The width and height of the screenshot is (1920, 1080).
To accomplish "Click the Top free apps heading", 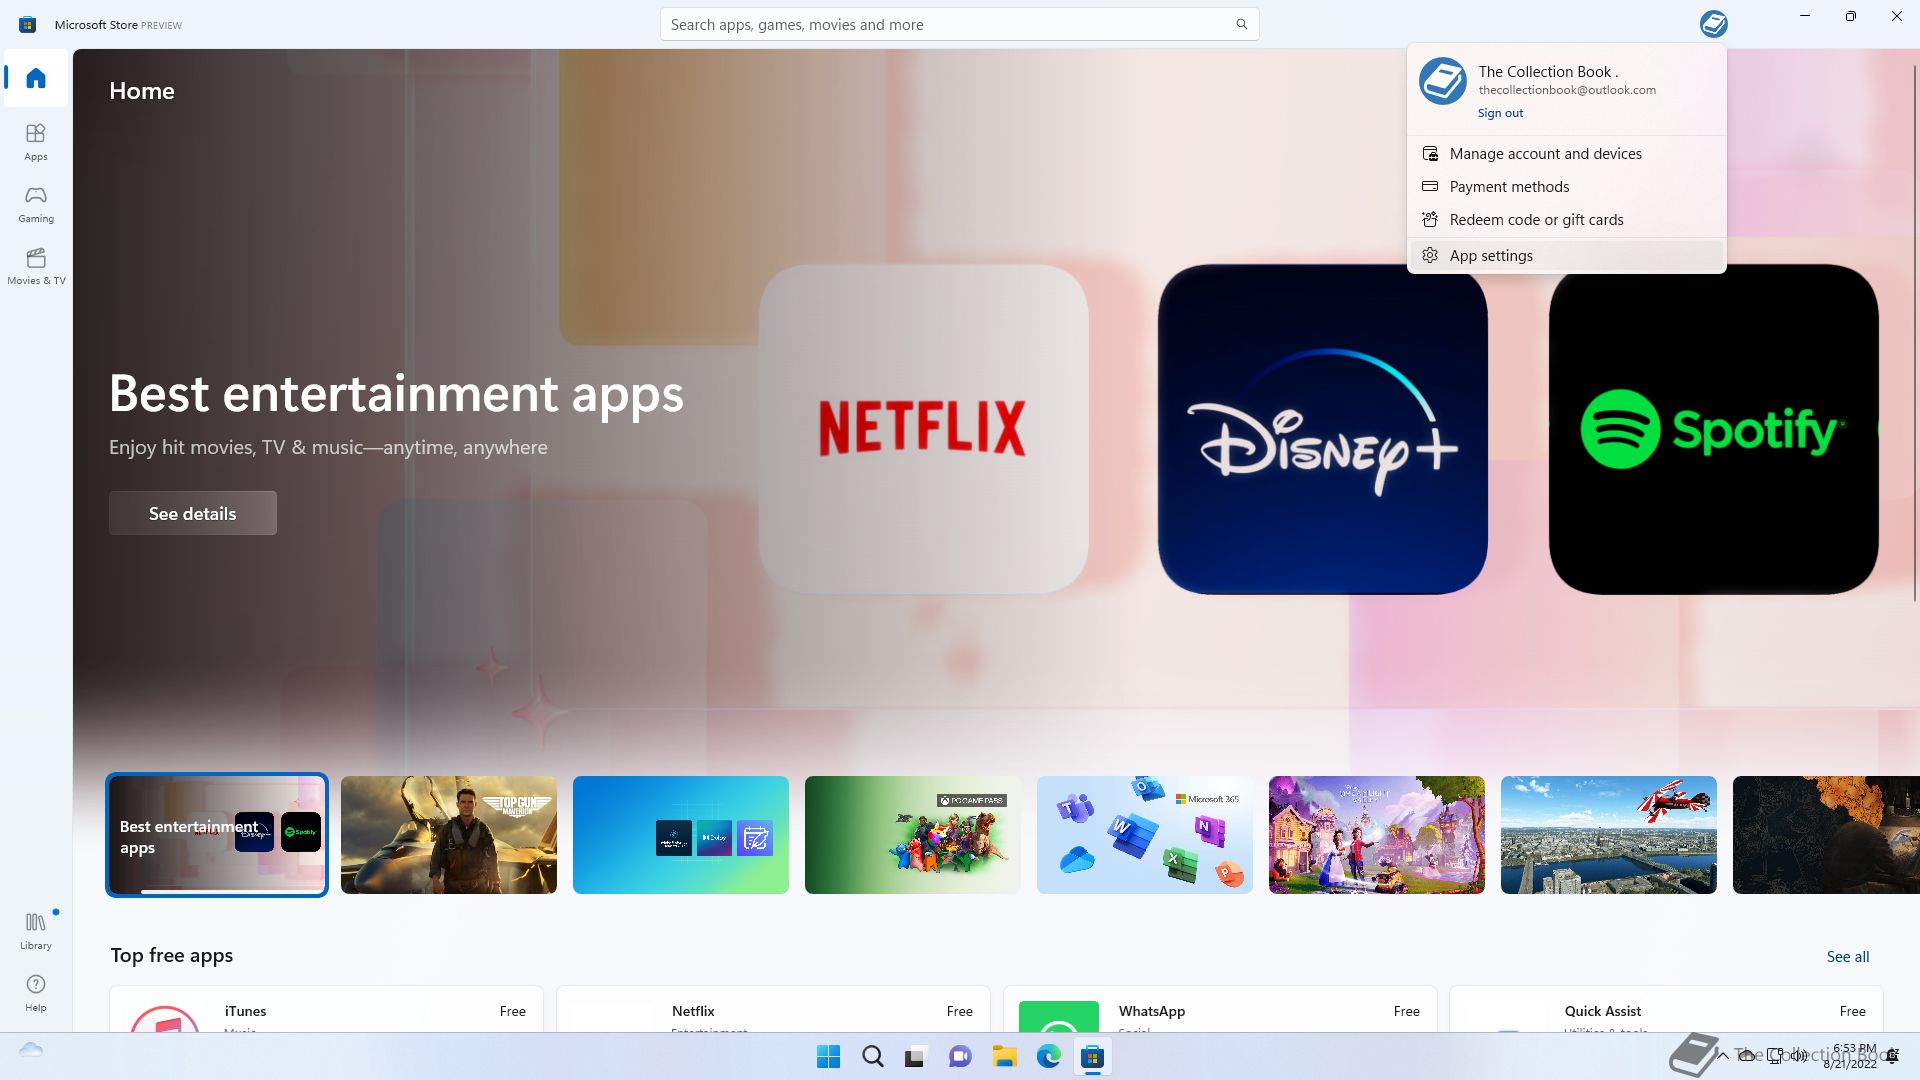I will (x=172, y=955).
